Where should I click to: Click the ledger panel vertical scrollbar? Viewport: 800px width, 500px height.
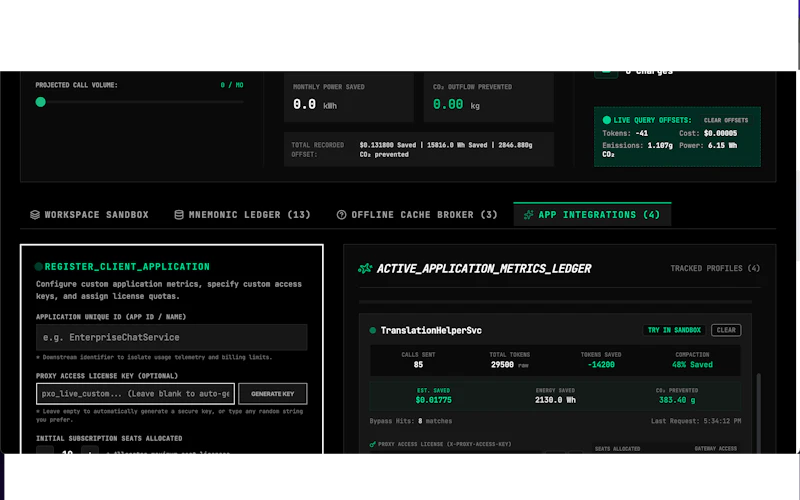point(758,413)
